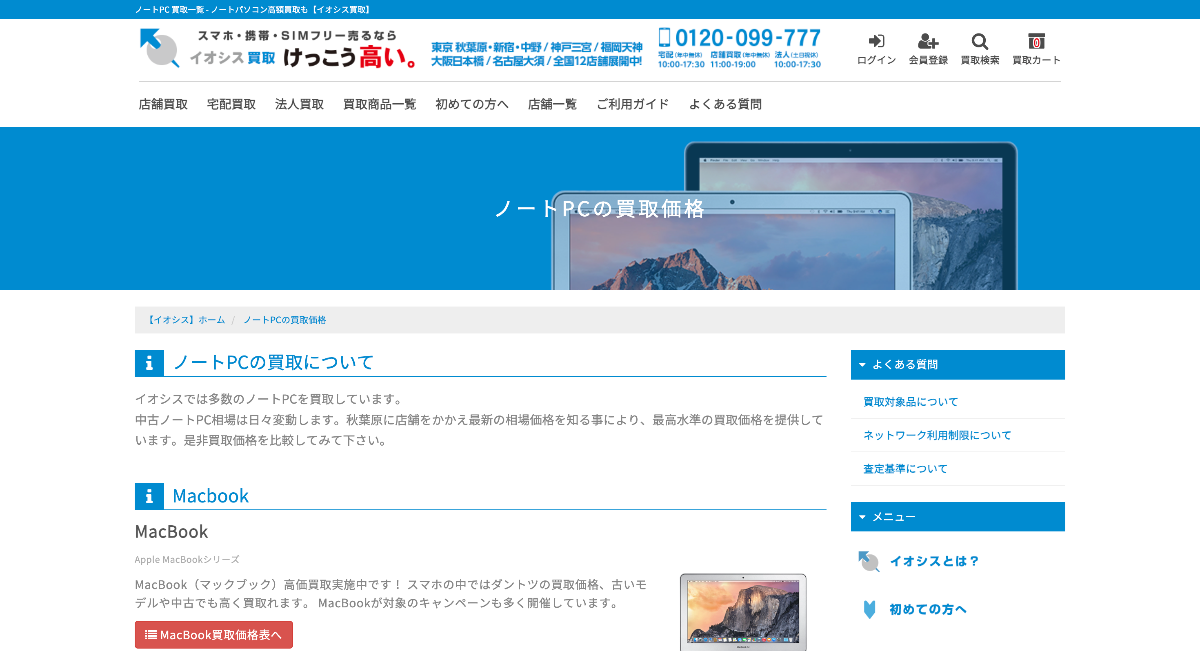
Task: Open 査定基準について FAQ link
Action: click(906, 468)
